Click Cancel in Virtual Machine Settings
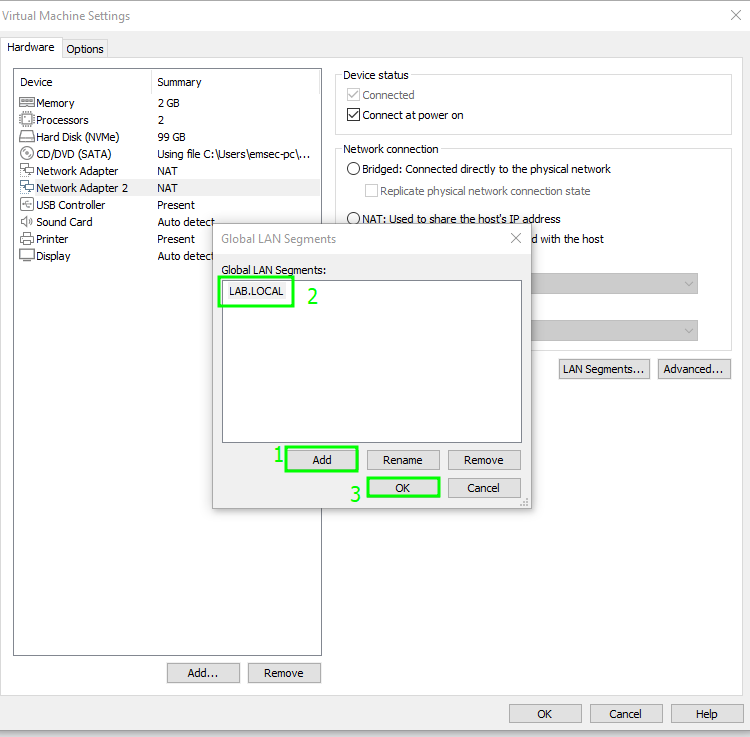Screen dimensions: 750x737 [x=626, y=714]
